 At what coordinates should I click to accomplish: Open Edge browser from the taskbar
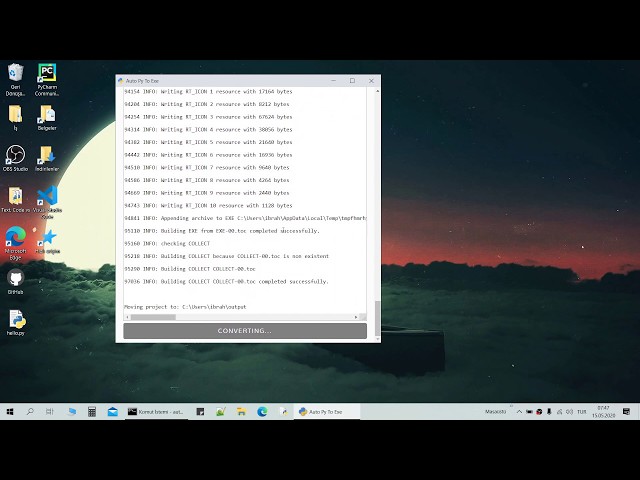(x=262, y=411)
